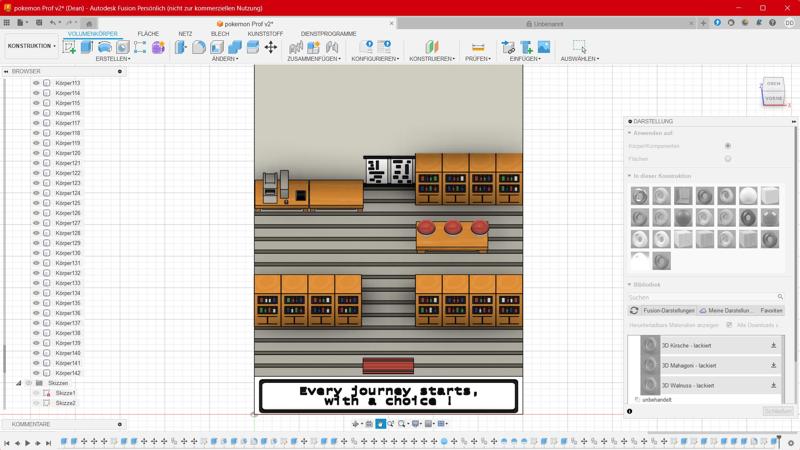The width and height of the screenshot is (800, 450).
Task: Hide Körper113 with its eye icon
Action: (x=36, y=83)
